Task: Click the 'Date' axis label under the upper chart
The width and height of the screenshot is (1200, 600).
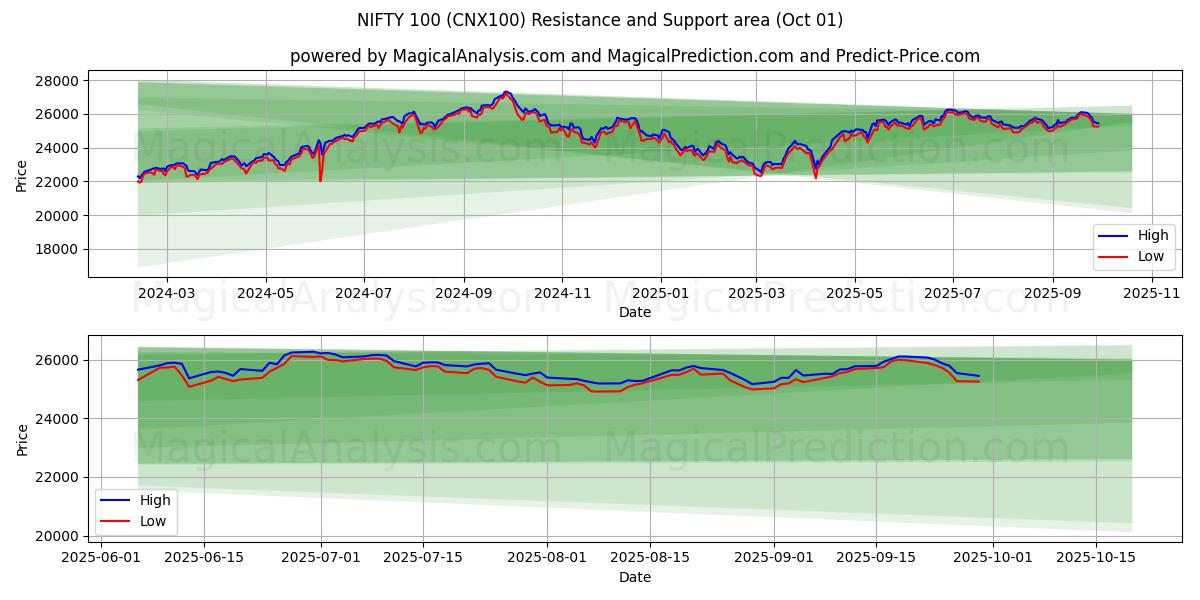Action: coord(634,312)
